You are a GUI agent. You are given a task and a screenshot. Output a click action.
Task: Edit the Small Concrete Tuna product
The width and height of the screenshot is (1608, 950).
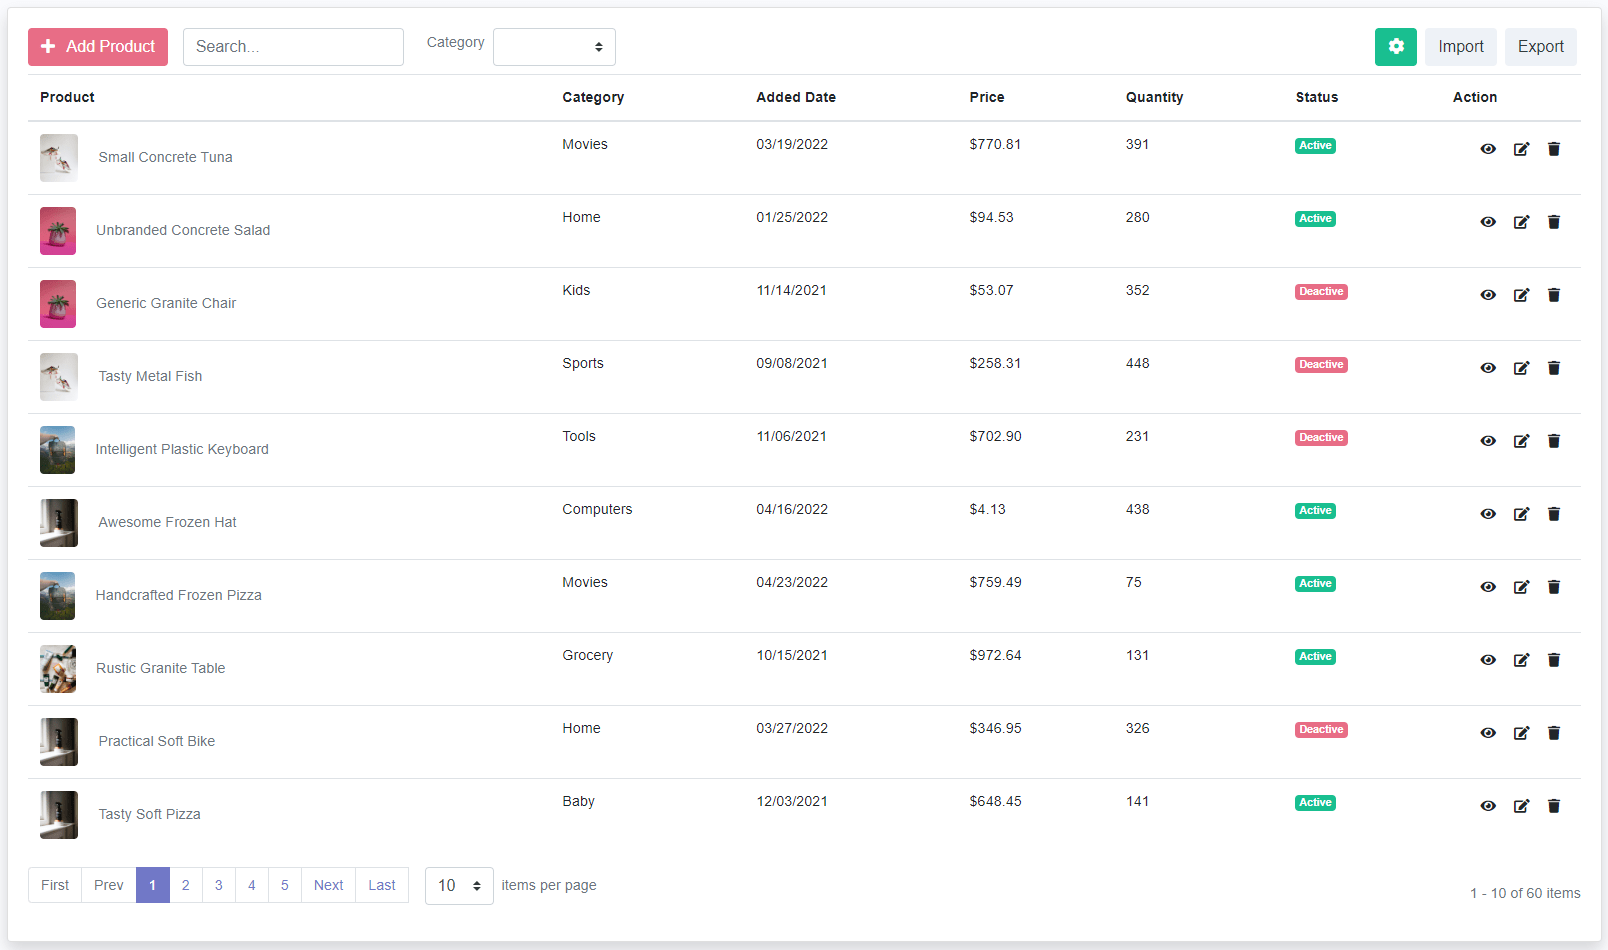pyautogui.click(x=1521, y=149)
